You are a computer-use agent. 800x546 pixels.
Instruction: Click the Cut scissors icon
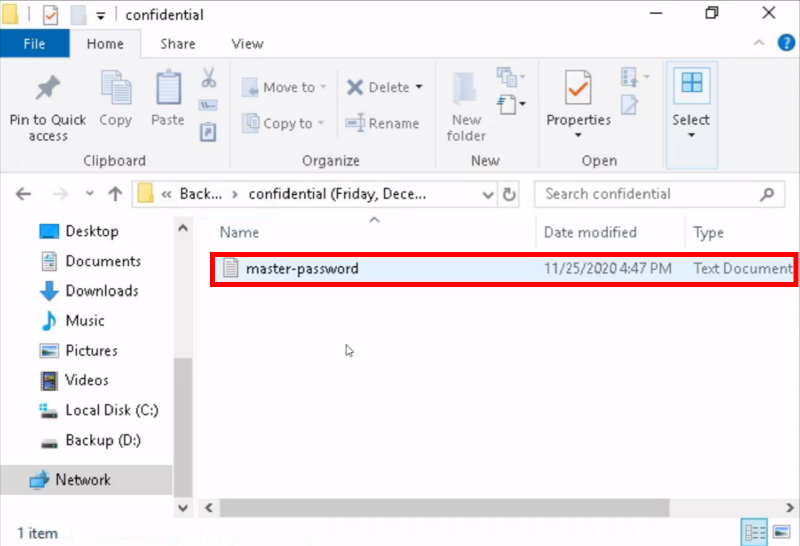pos(209,77)
